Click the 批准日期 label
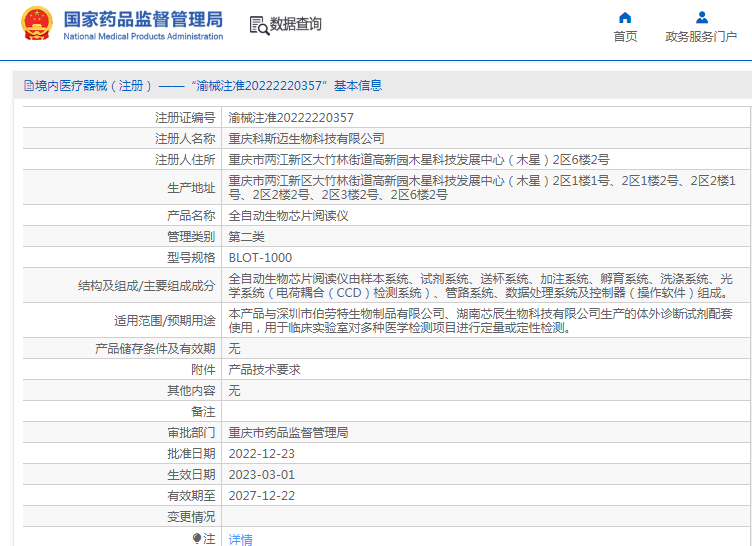The height and width of the screenshot is (546, 752). tap(191, 454)
